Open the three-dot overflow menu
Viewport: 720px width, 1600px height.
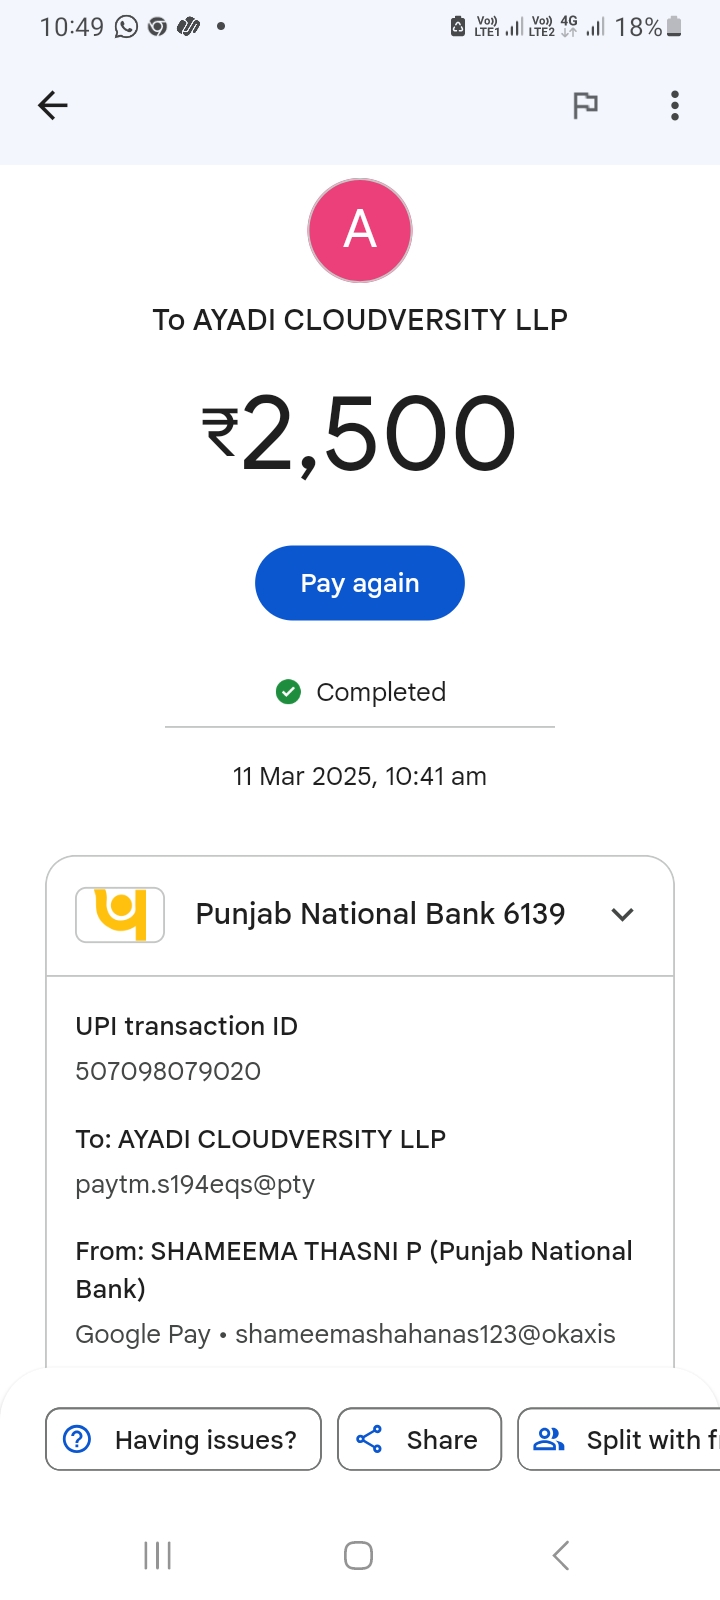point(675,105)
